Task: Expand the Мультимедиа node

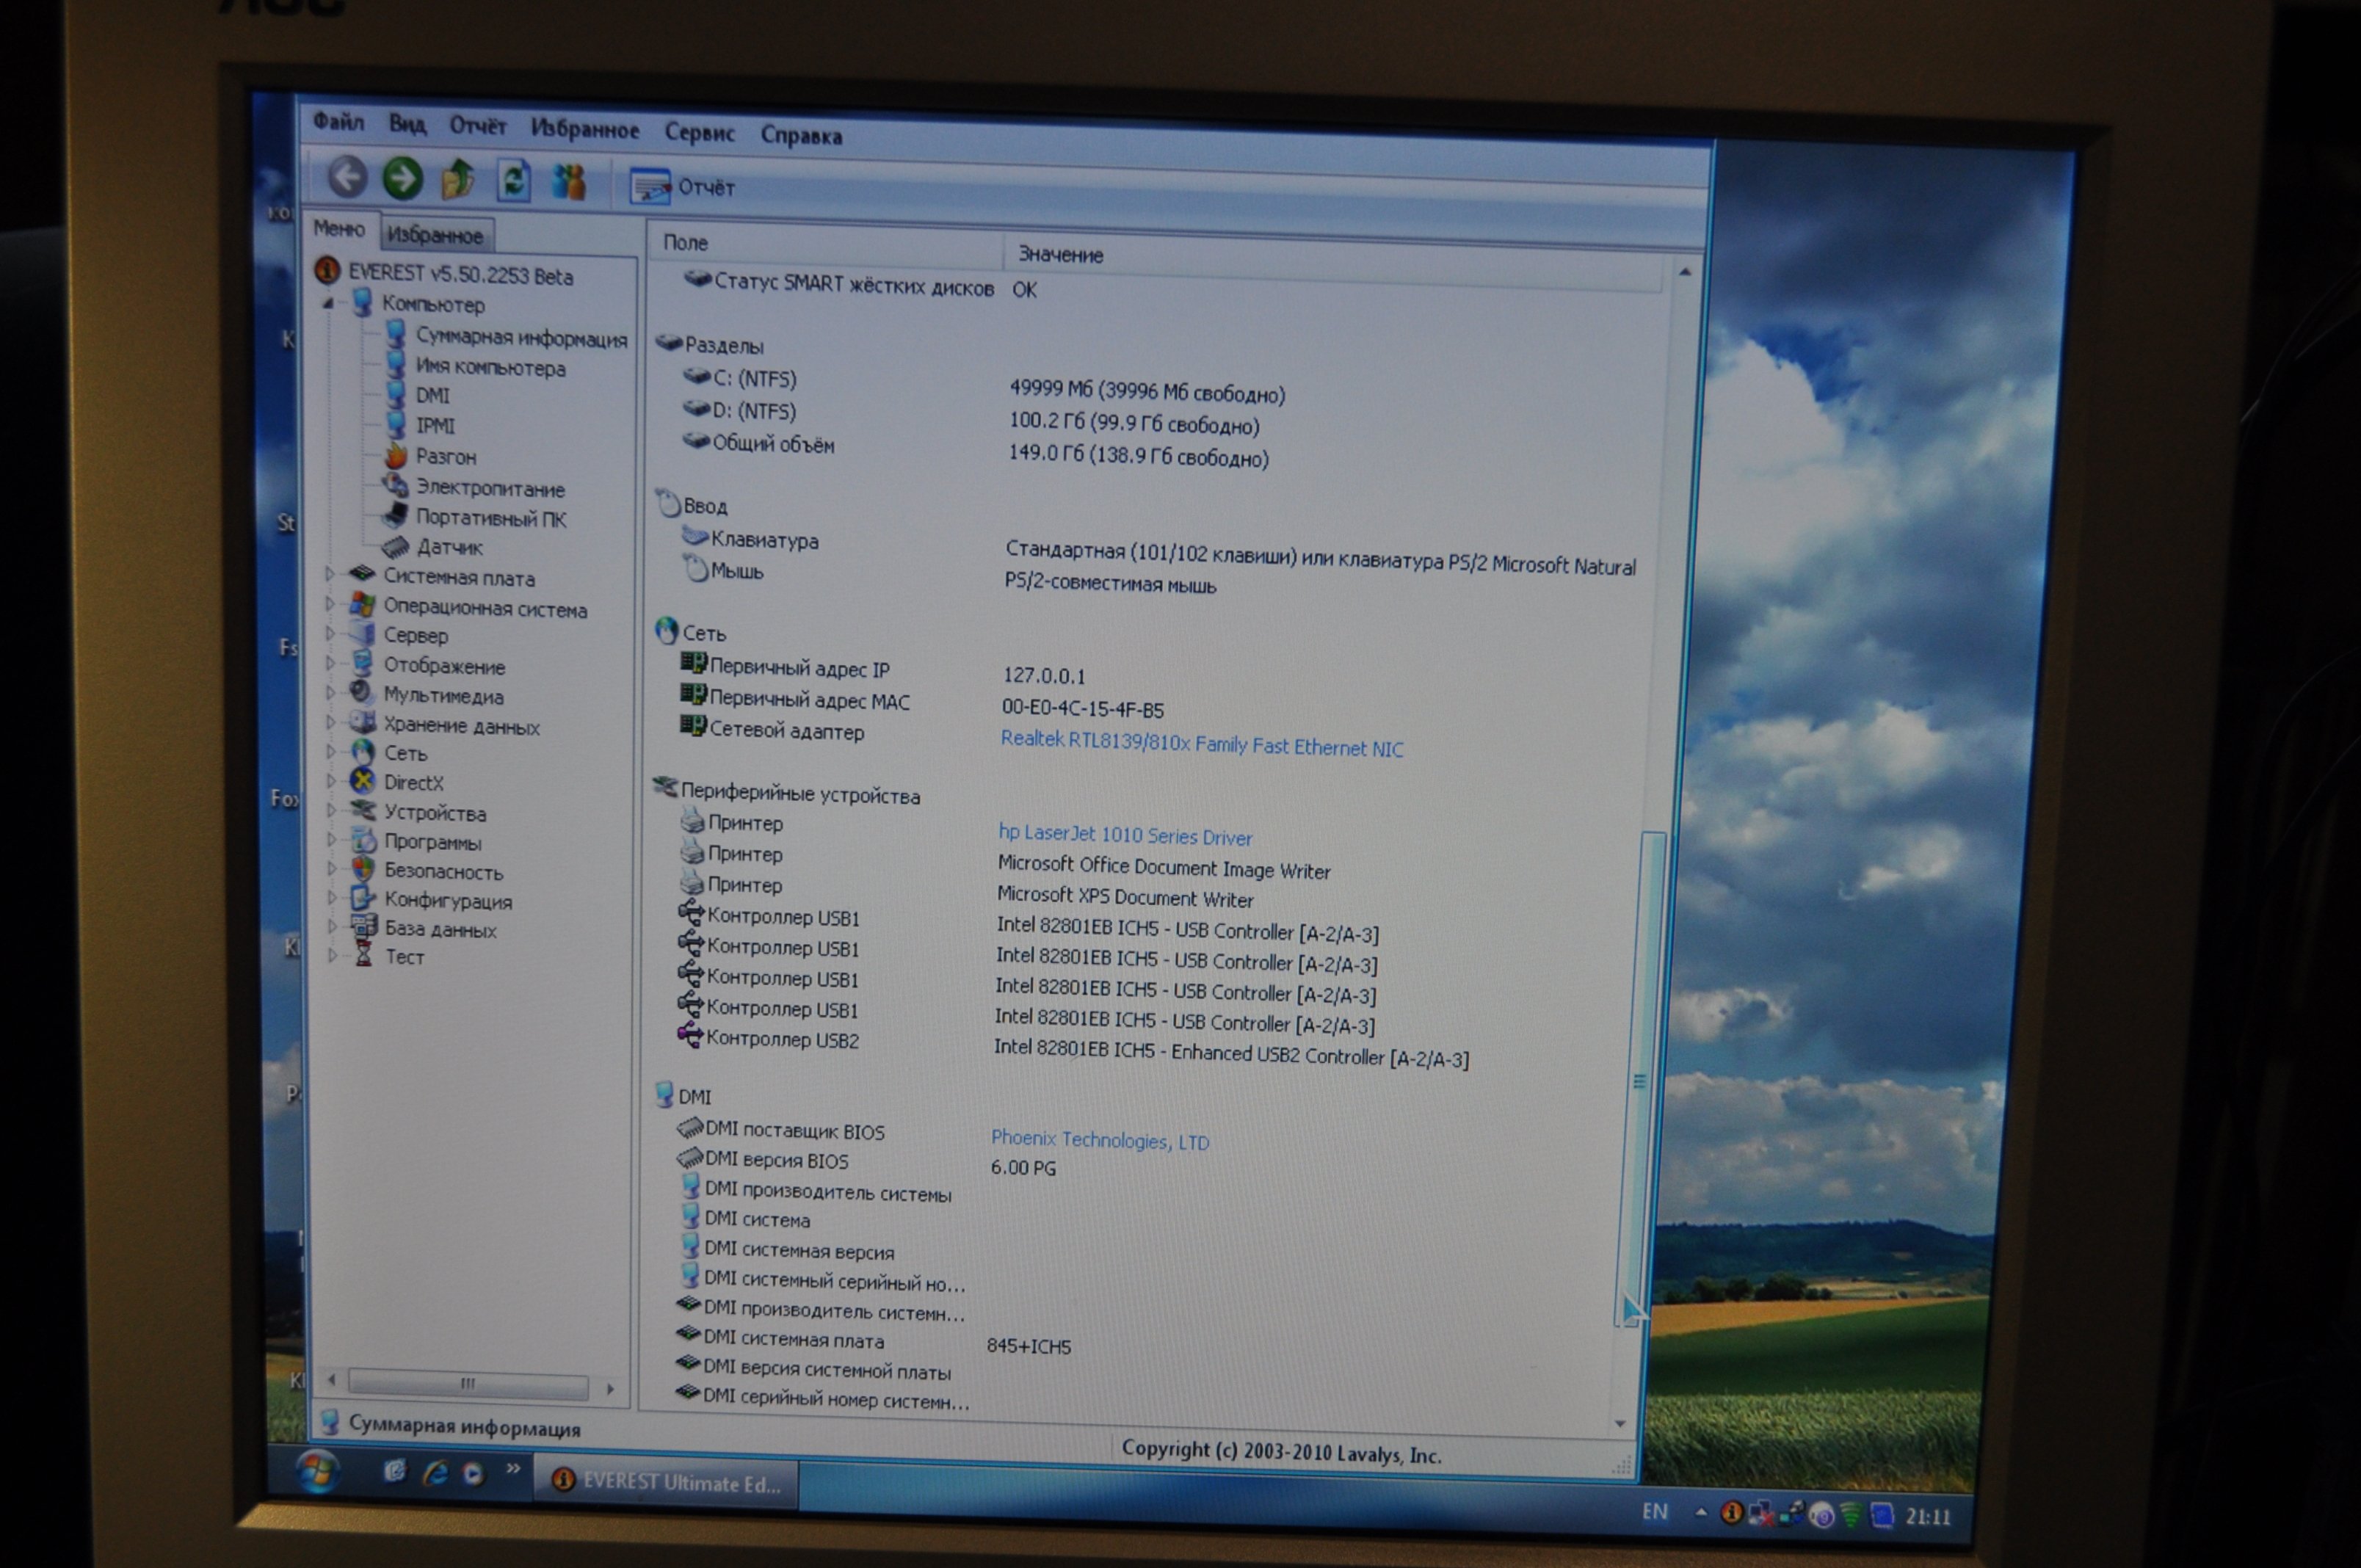Action: pyautogui.click(x=330, y=692)
